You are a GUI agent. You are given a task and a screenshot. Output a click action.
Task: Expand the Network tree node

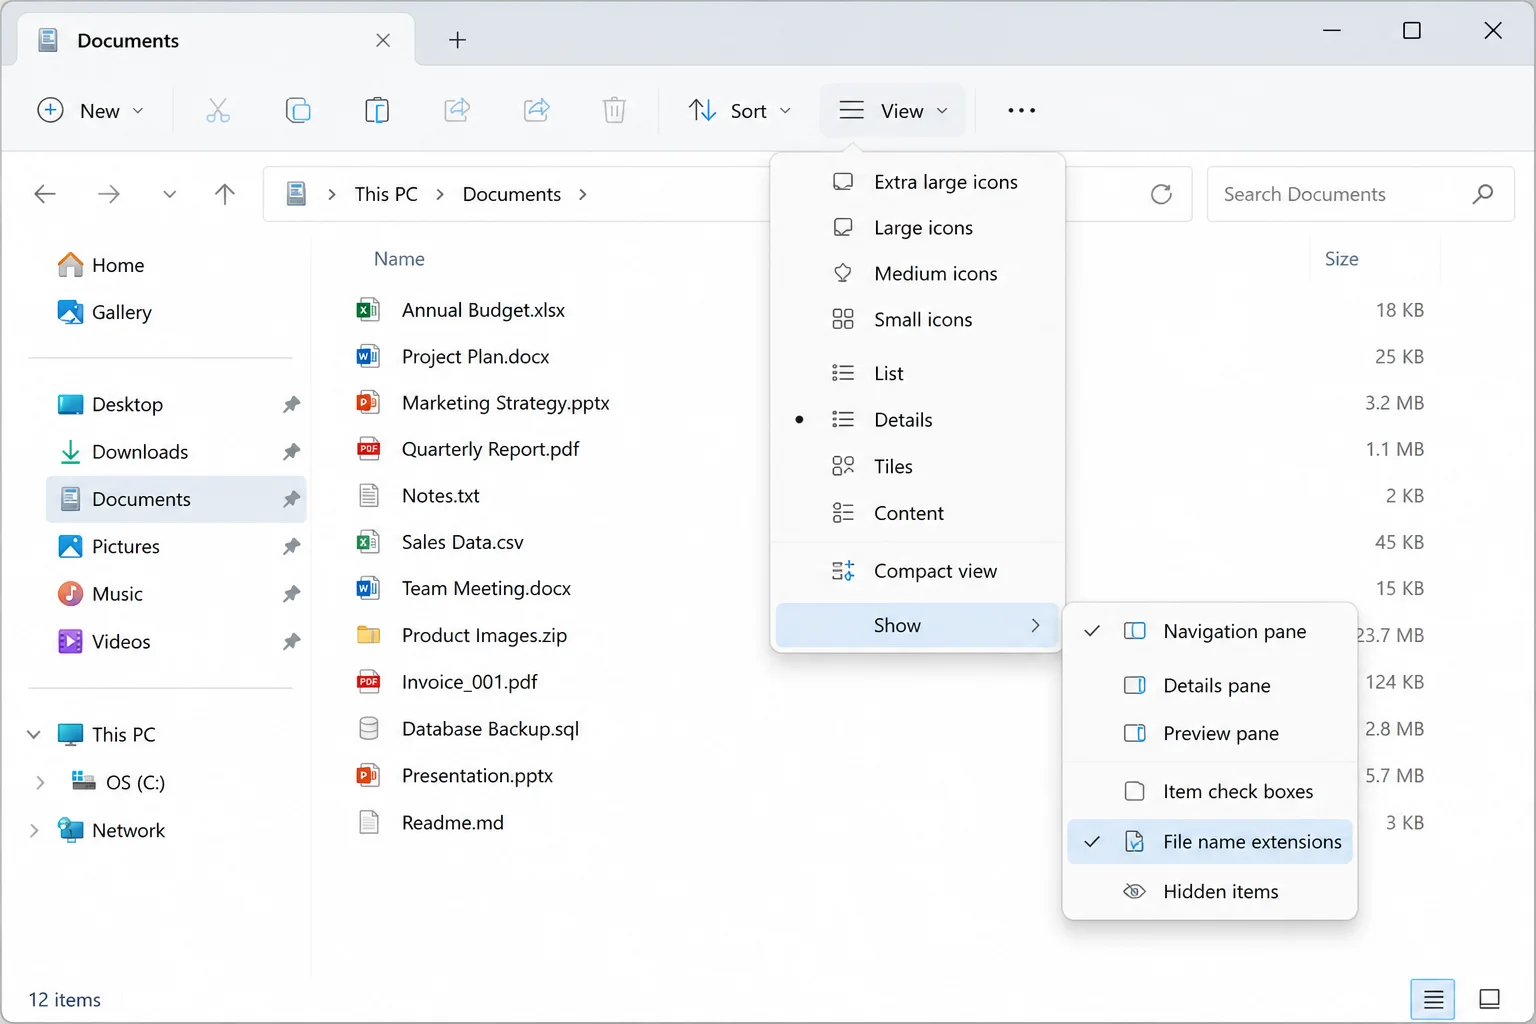pos(34,831)
